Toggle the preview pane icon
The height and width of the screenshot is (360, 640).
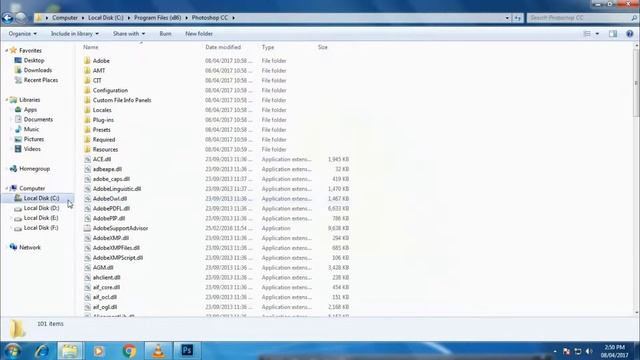click(x=613, y=34)
